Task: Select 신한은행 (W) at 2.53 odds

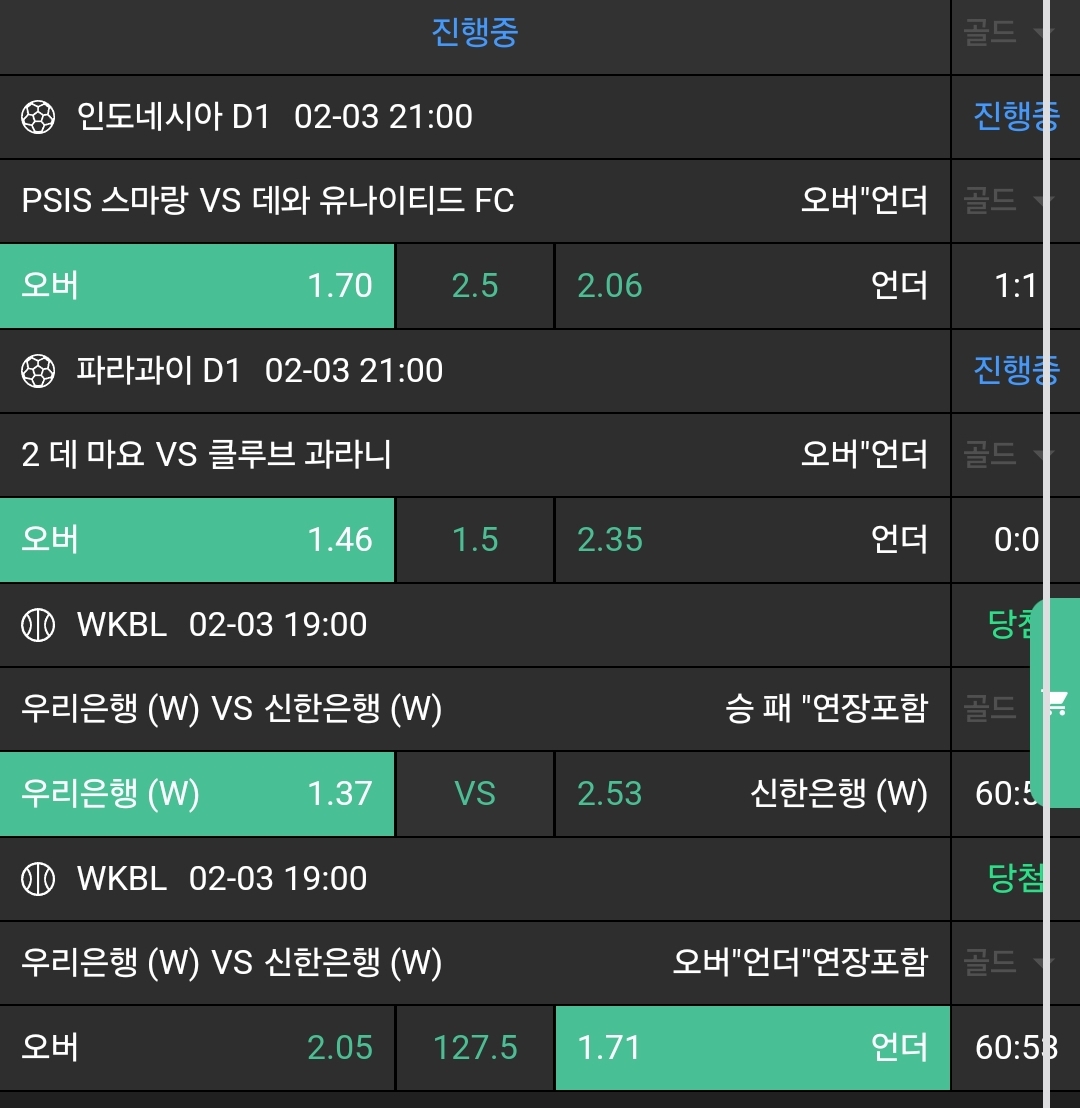Action: 752,794
